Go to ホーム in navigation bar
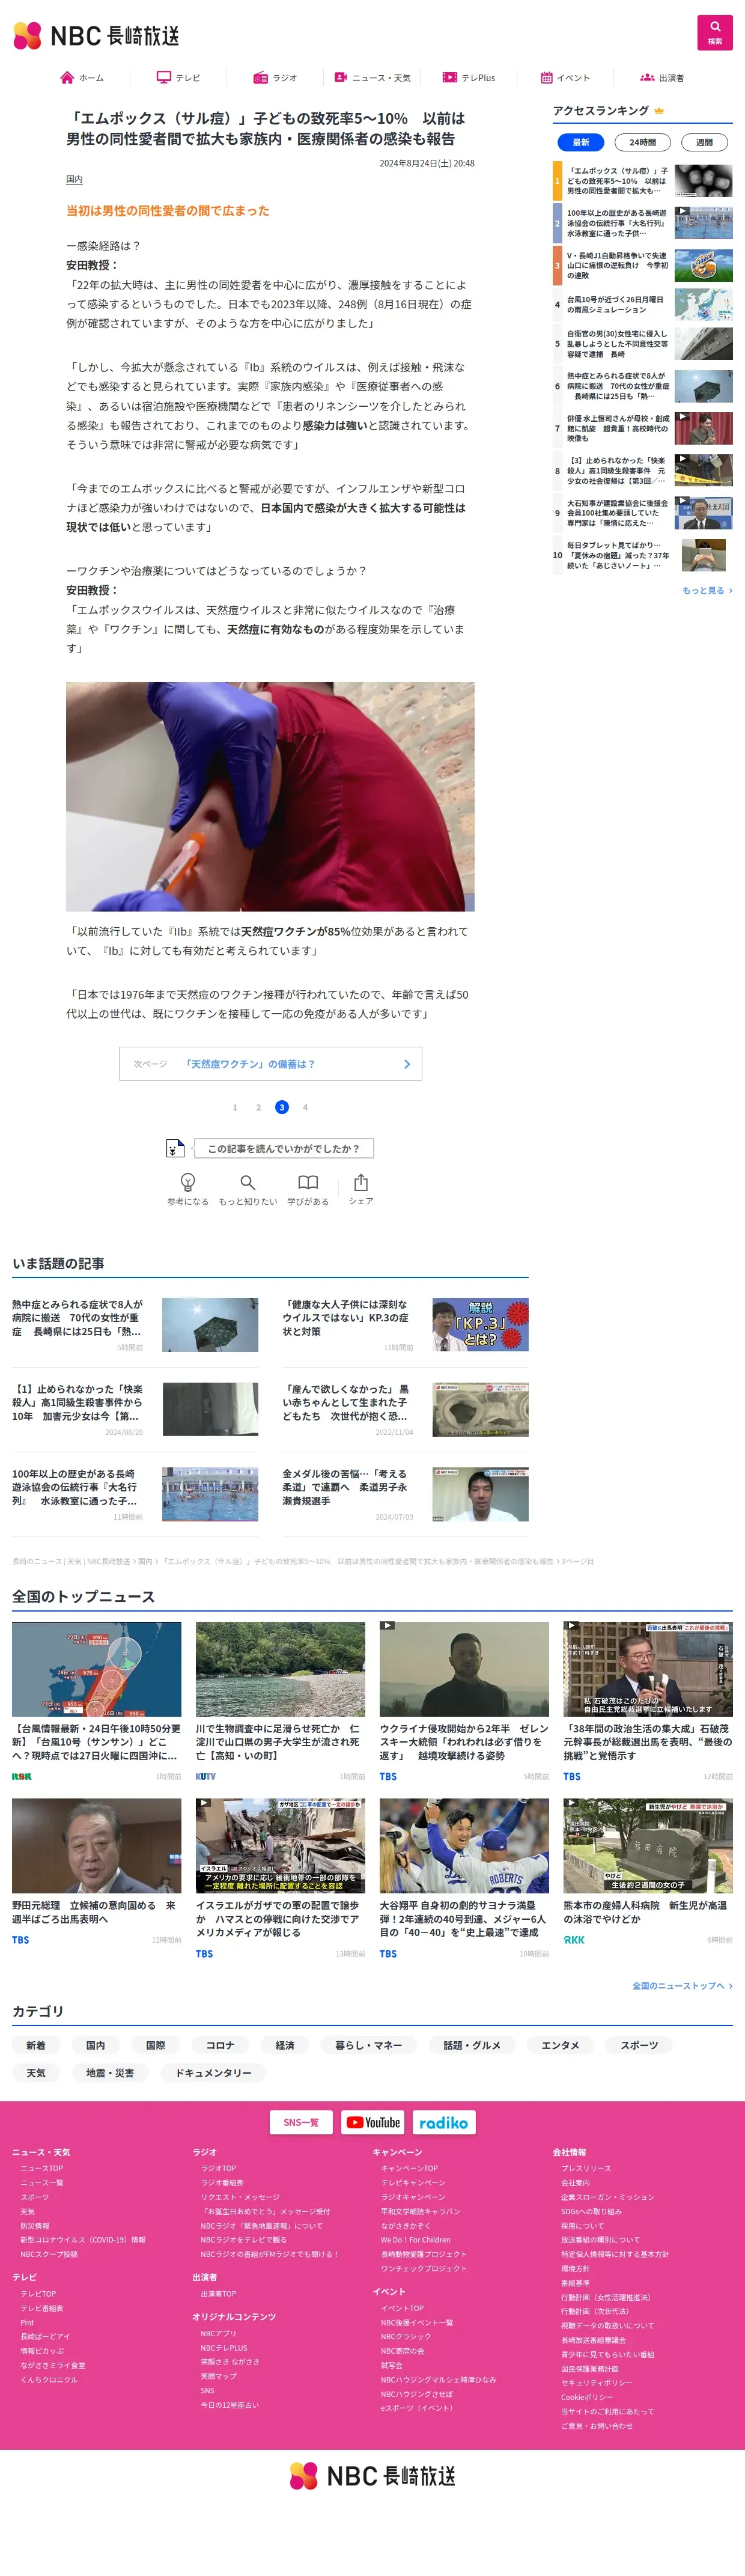Image resolution: width=745 pixels, height=2576 pixels. [82, 78]
